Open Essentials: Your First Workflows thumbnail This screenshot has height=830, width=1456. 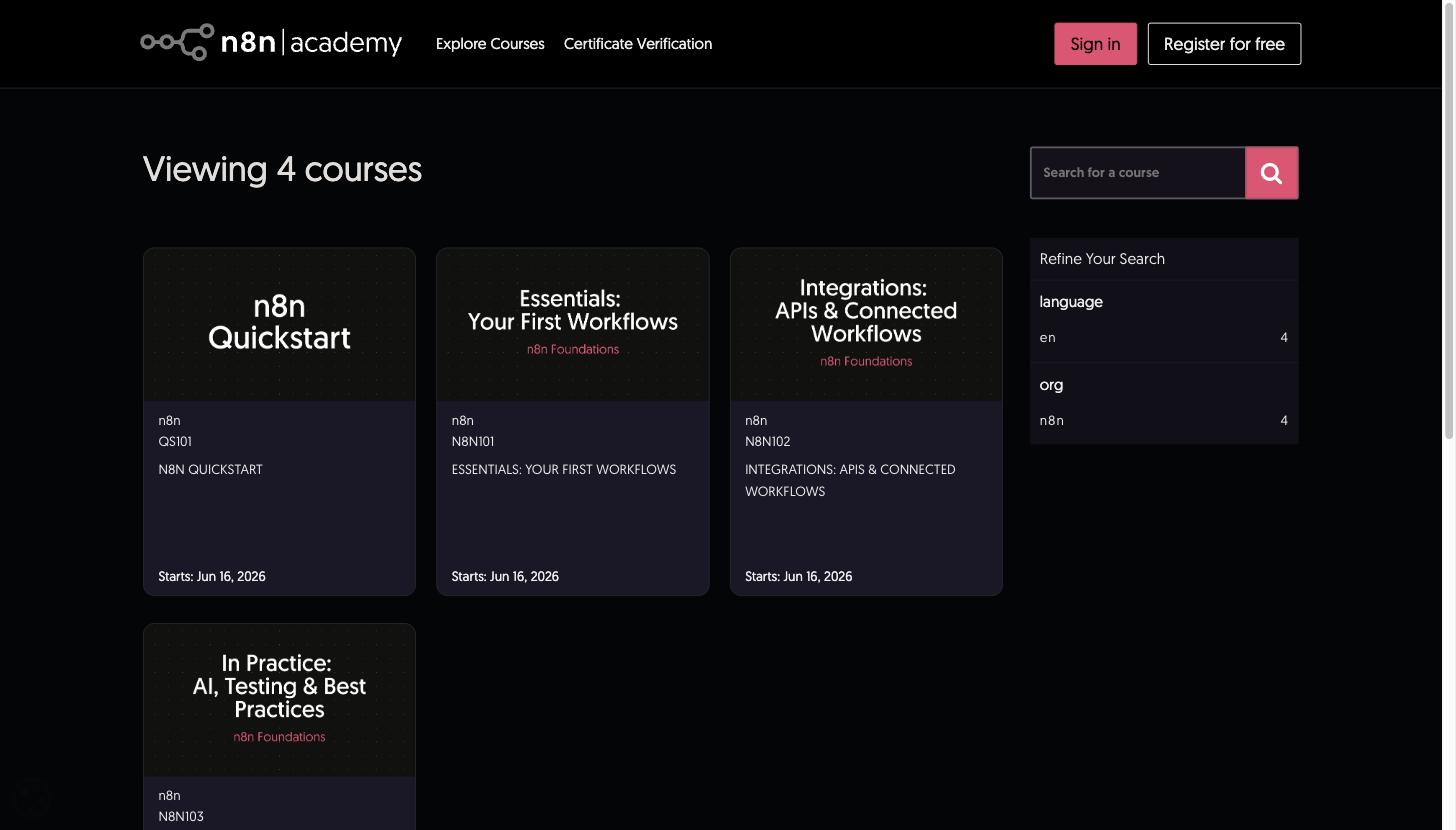(573, 324)
